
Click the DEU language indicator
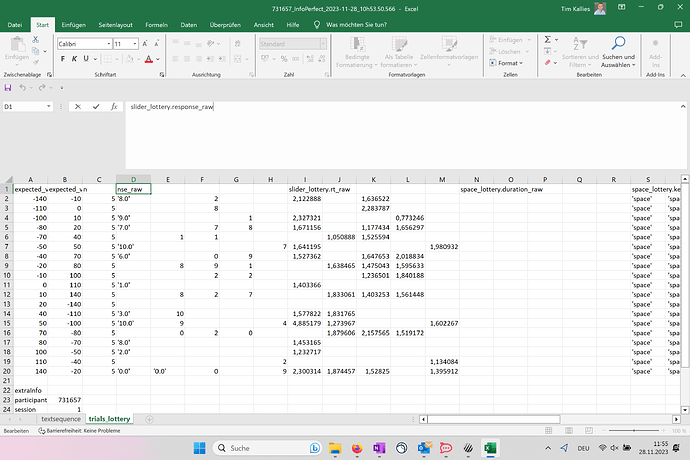pyautogui.click(x=584, y=448)
